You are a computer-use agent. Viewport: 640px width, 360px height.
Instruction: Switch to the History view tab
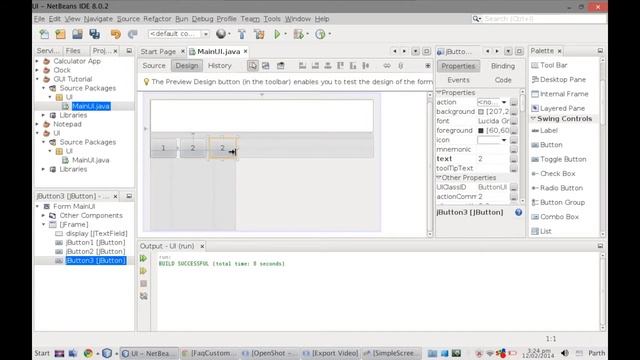pyautogui.click(x=220, y=66)
